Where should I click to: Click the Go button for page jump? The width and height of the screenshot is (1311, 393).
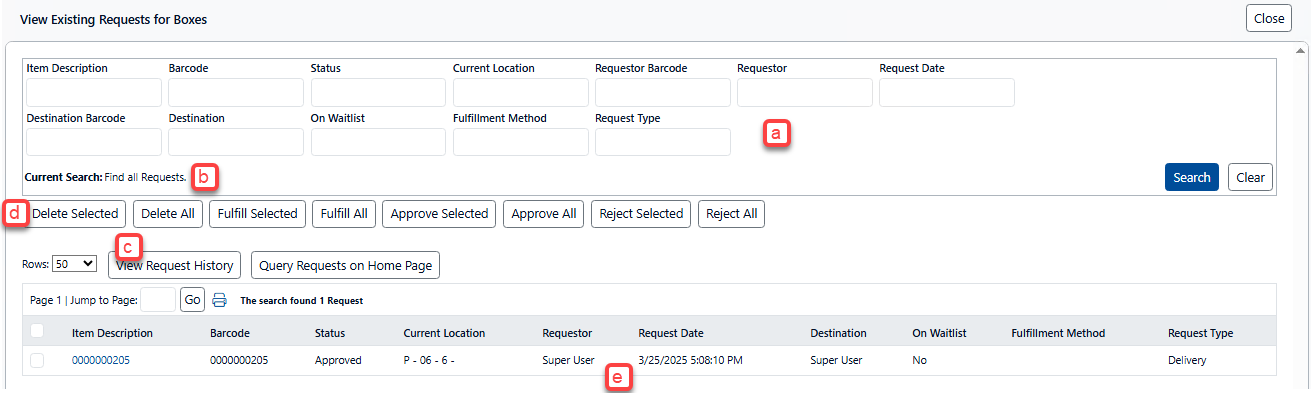[x=192, y=299]
